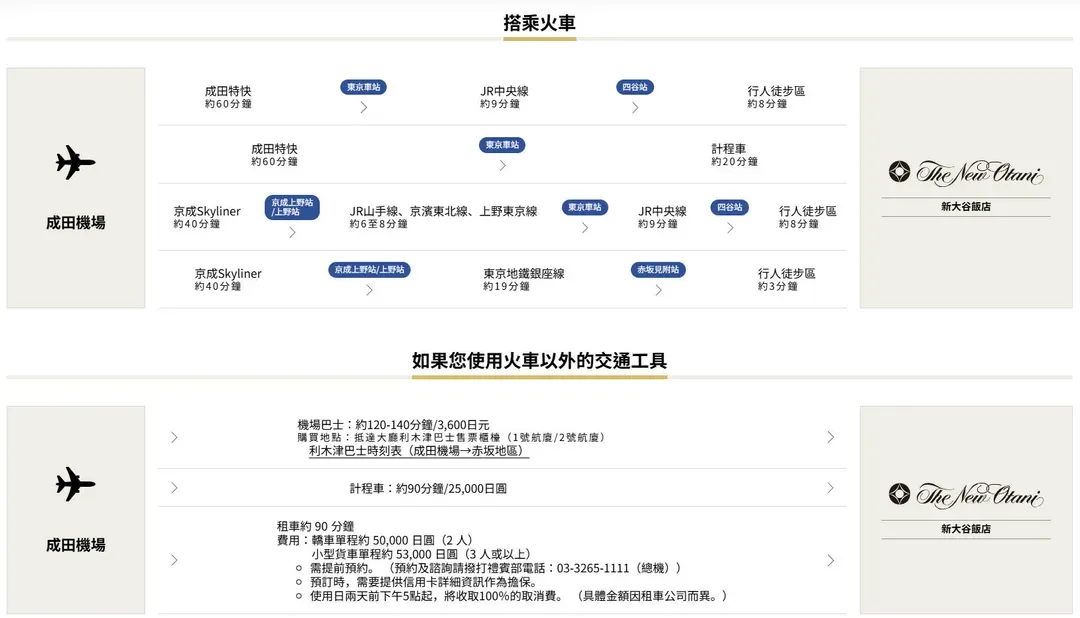Click the airplane icon in the non-train transport section
The width and height of the screenshot is (1080, 618).
[75, 484]
